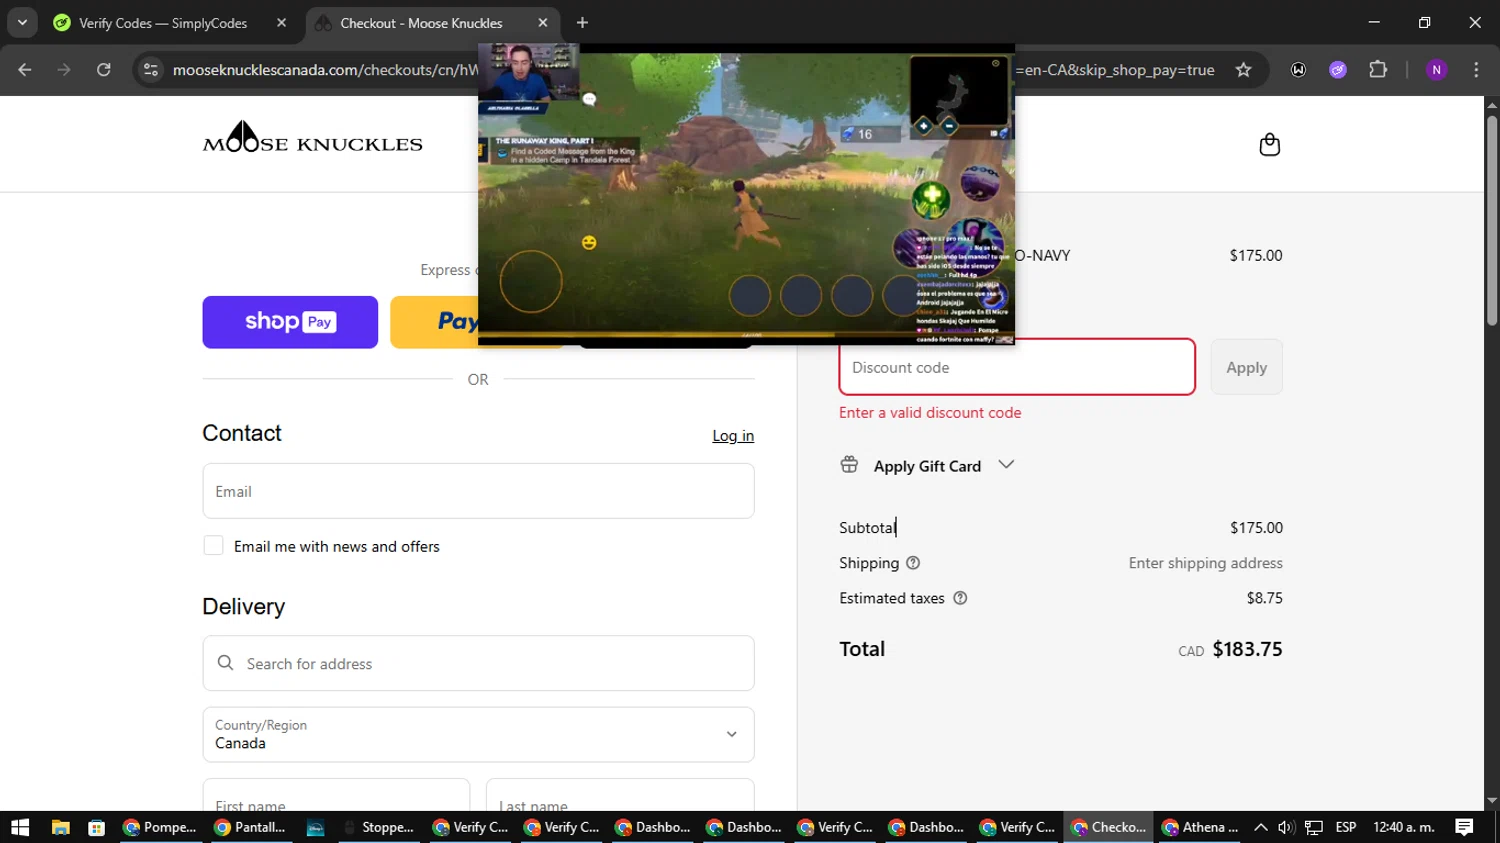
Task: Go back in browser history
Action: pyautogui.click(x=25, y=70)
